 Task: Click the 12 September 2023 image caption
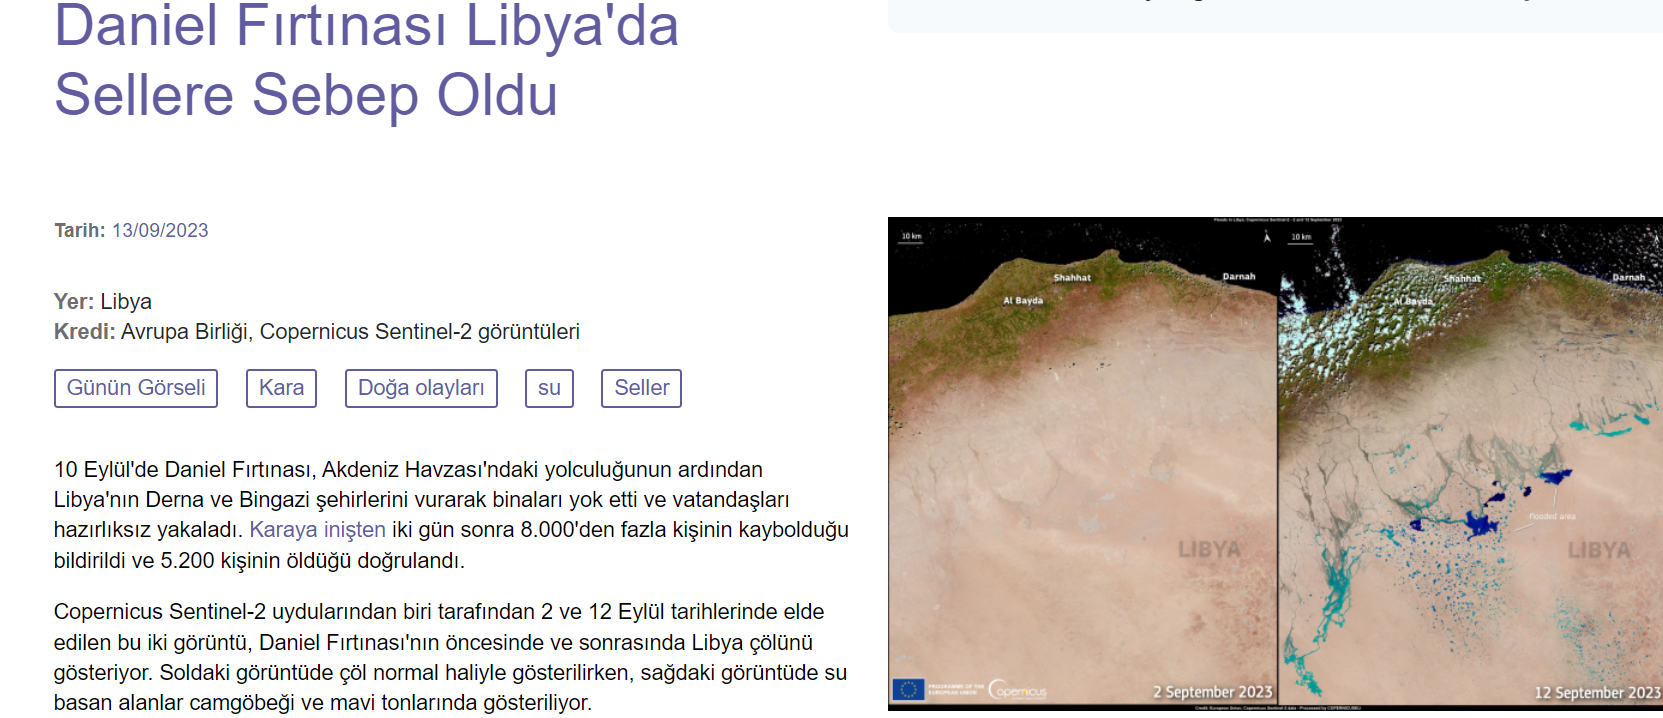1597,693
